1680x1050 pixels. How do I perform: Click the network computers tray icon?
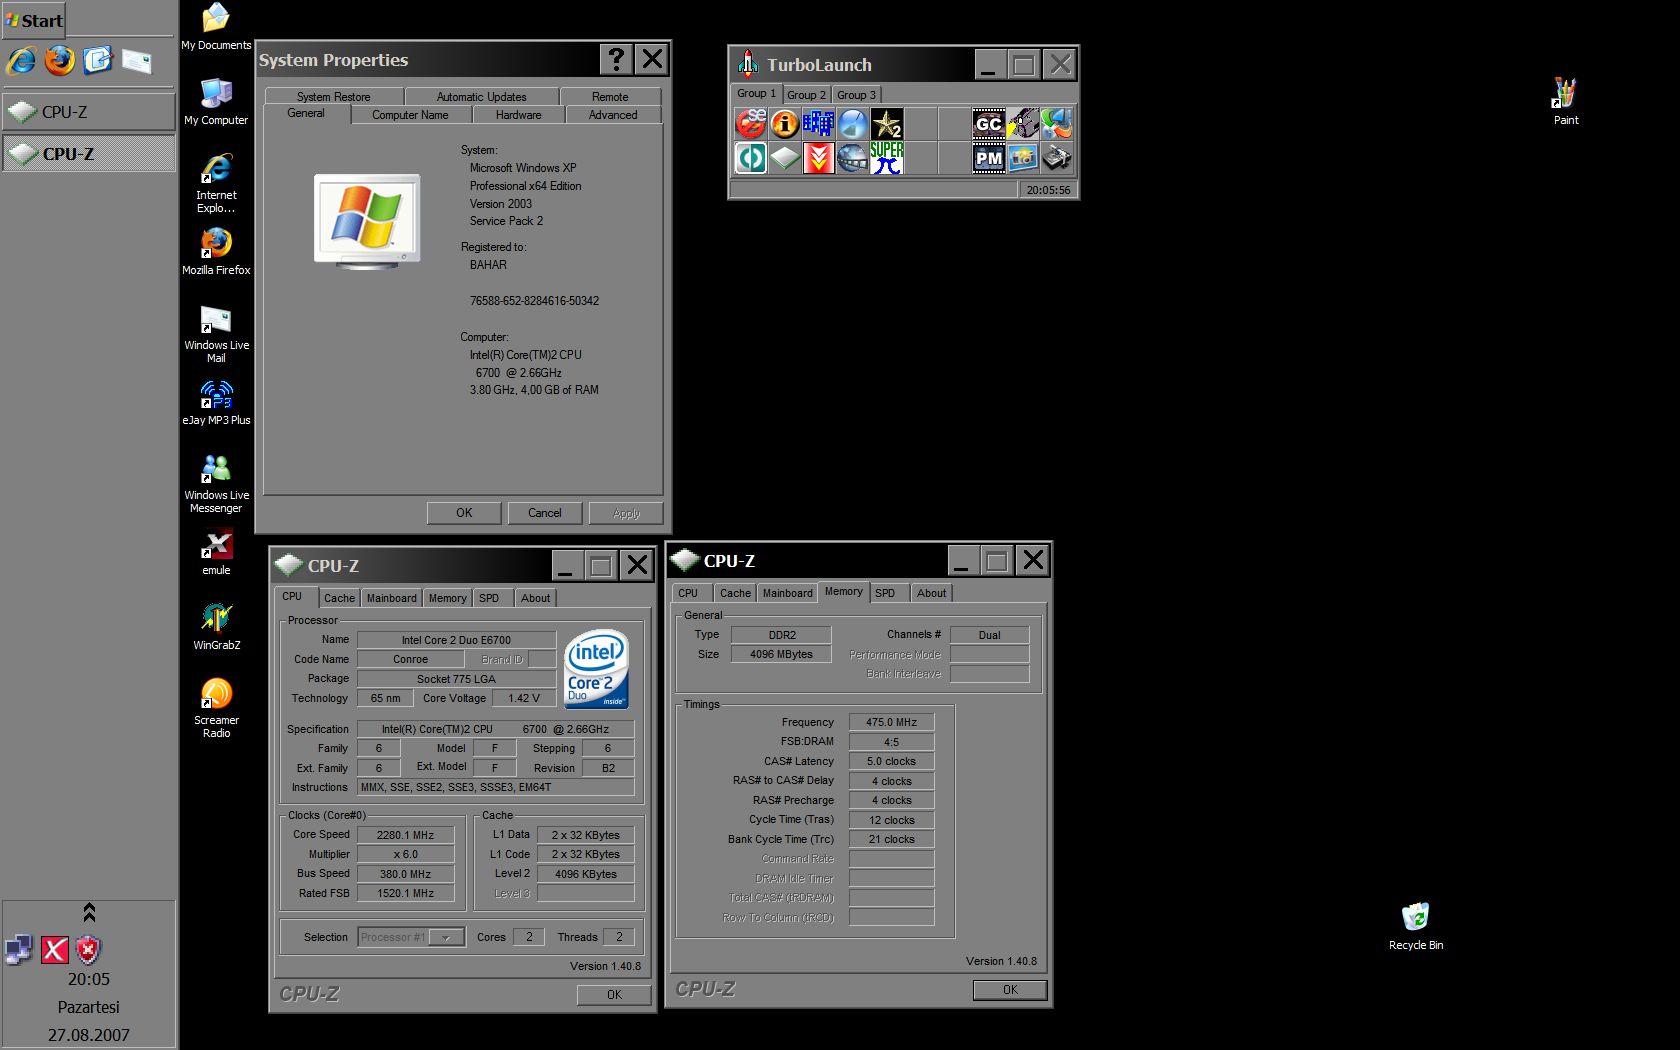[x=19, y=950]
